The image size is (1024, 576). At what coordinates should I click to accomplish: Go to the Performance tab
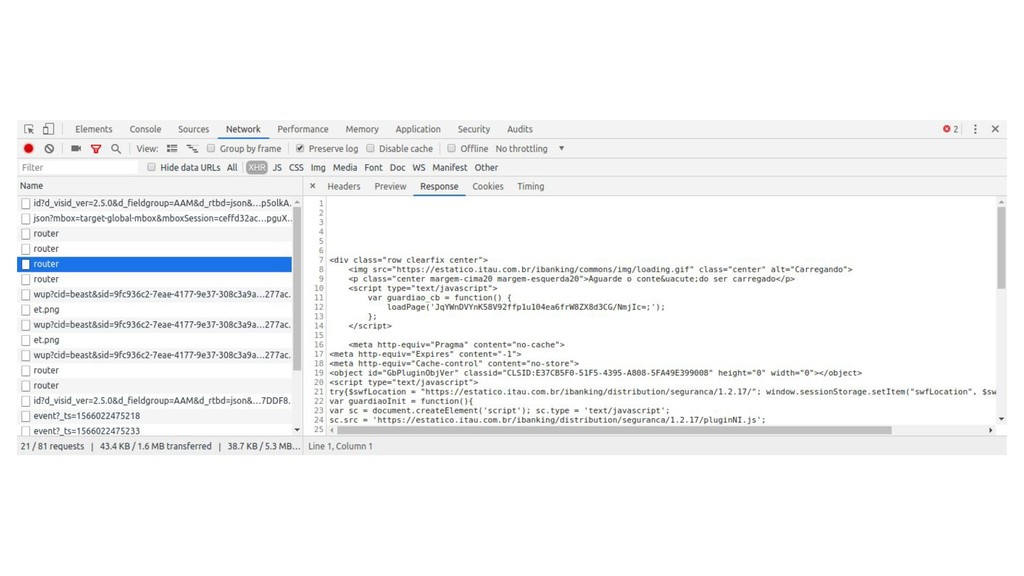click(x=302, y=129)
